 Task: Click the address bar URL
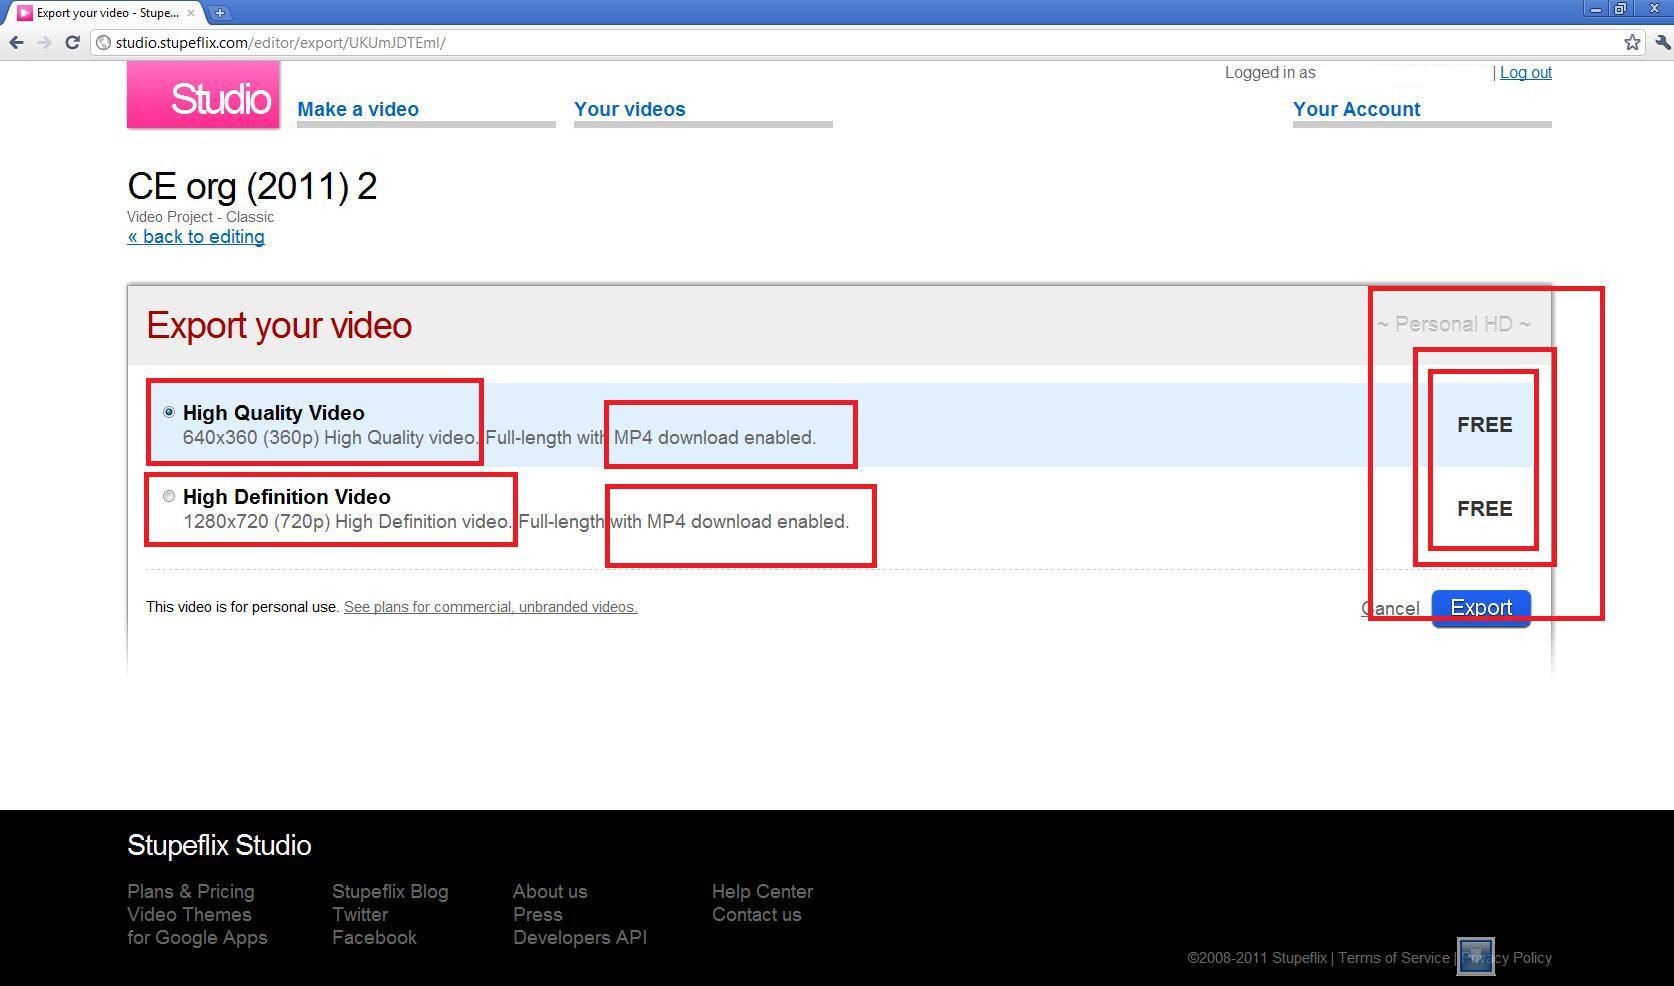[280, 42]
